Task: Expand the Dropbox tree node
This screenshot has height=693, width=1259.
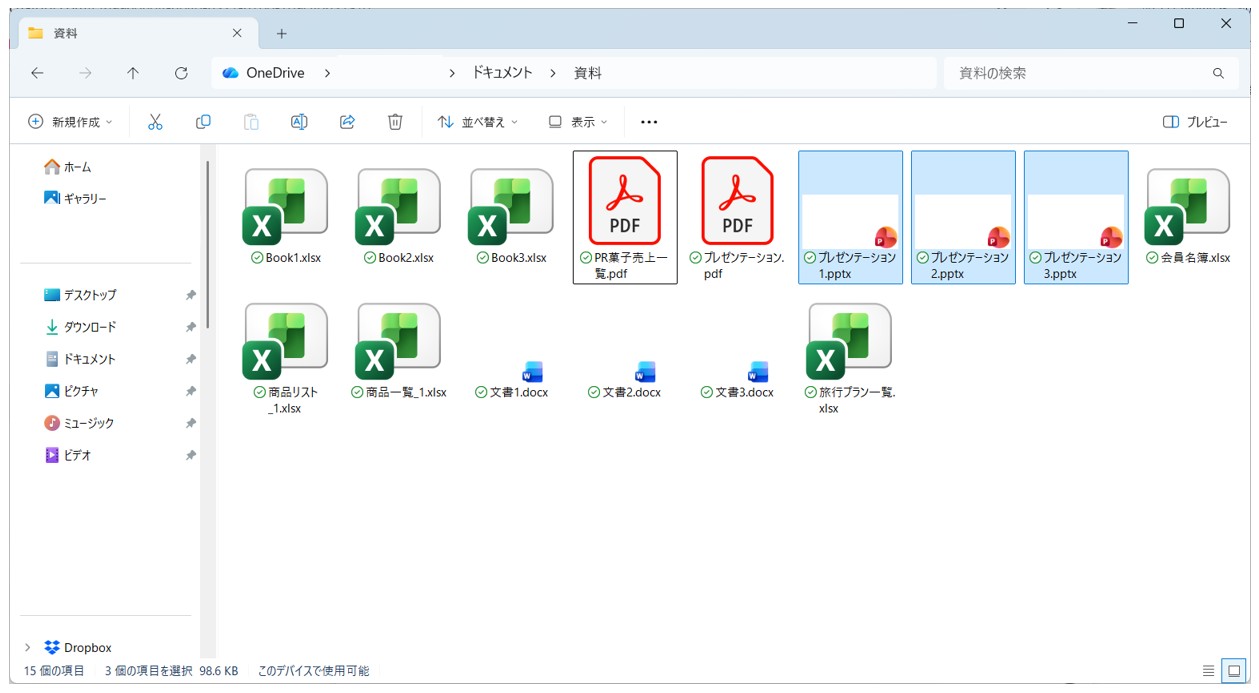Action: (28, 647)
